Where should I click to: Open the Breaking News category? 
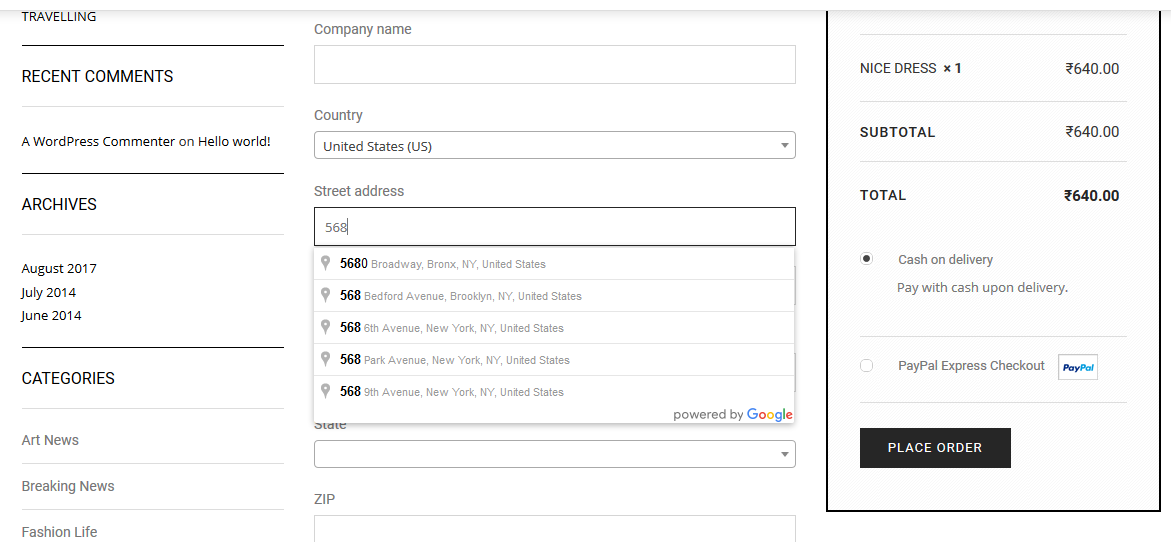(68, 486)
